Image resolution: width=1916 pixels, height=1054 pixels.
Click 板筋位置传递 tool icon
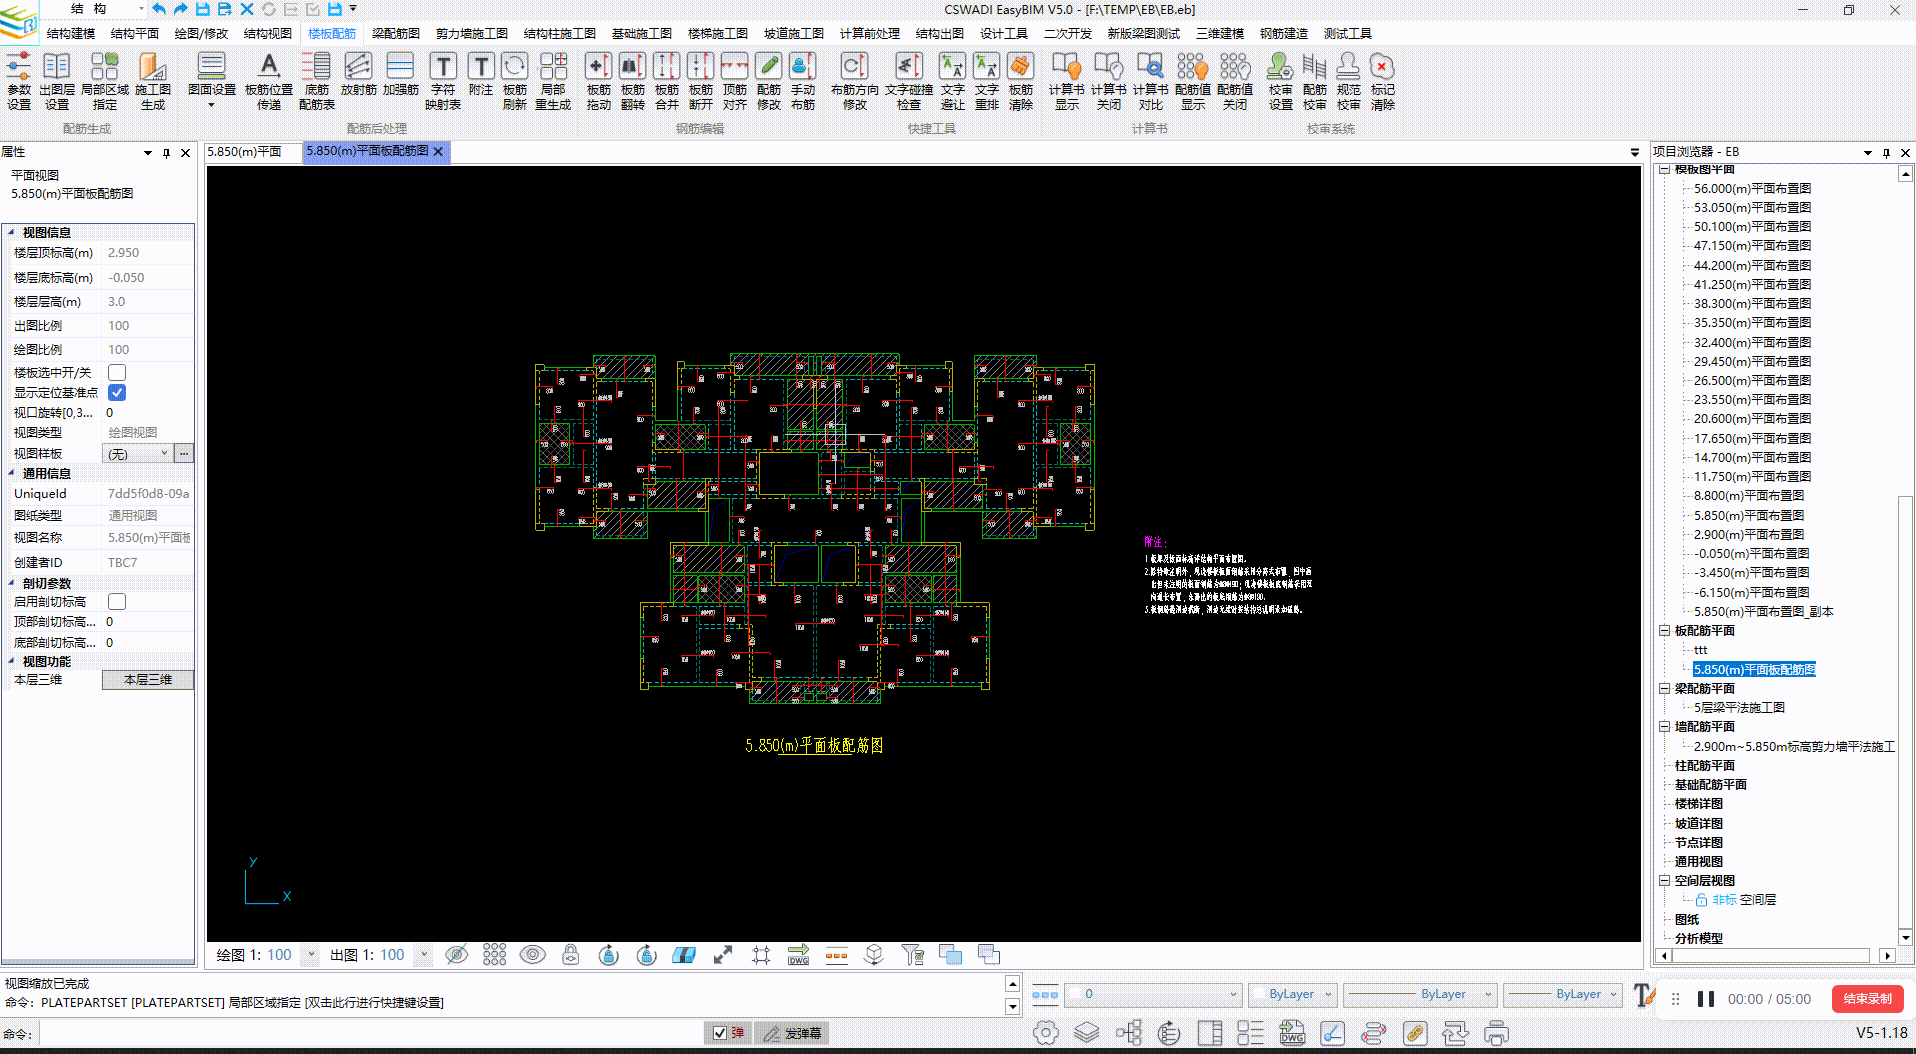269,82
